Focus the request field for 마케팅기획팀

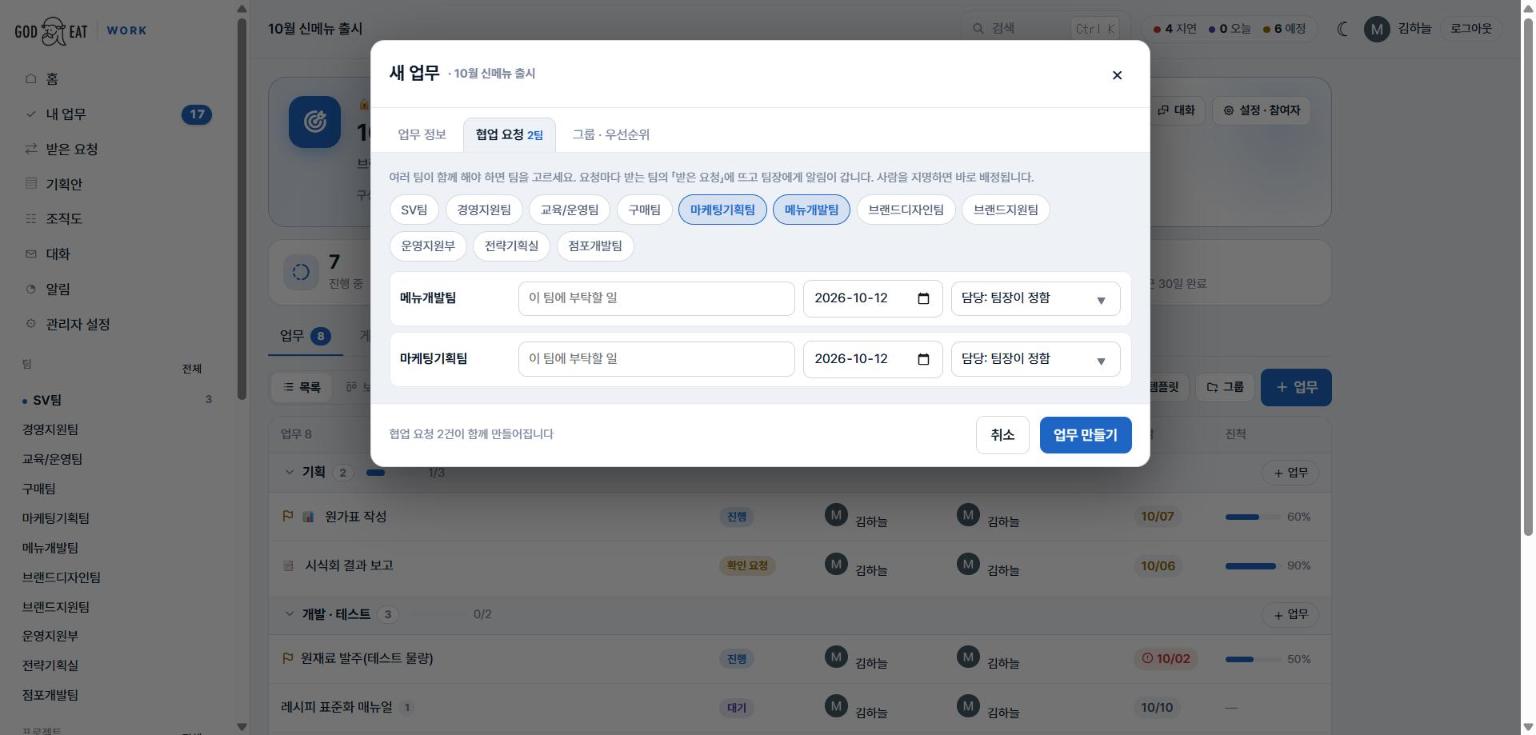(656, 359)
